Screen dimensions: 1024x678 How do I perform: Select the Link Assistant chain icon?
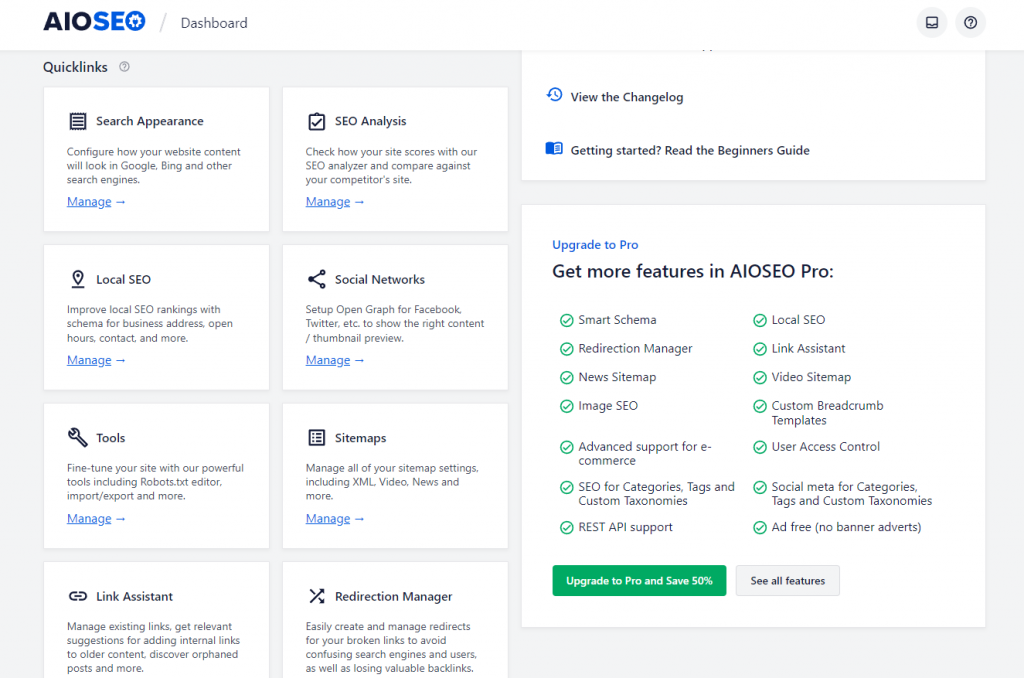click(x=79, y=596)
